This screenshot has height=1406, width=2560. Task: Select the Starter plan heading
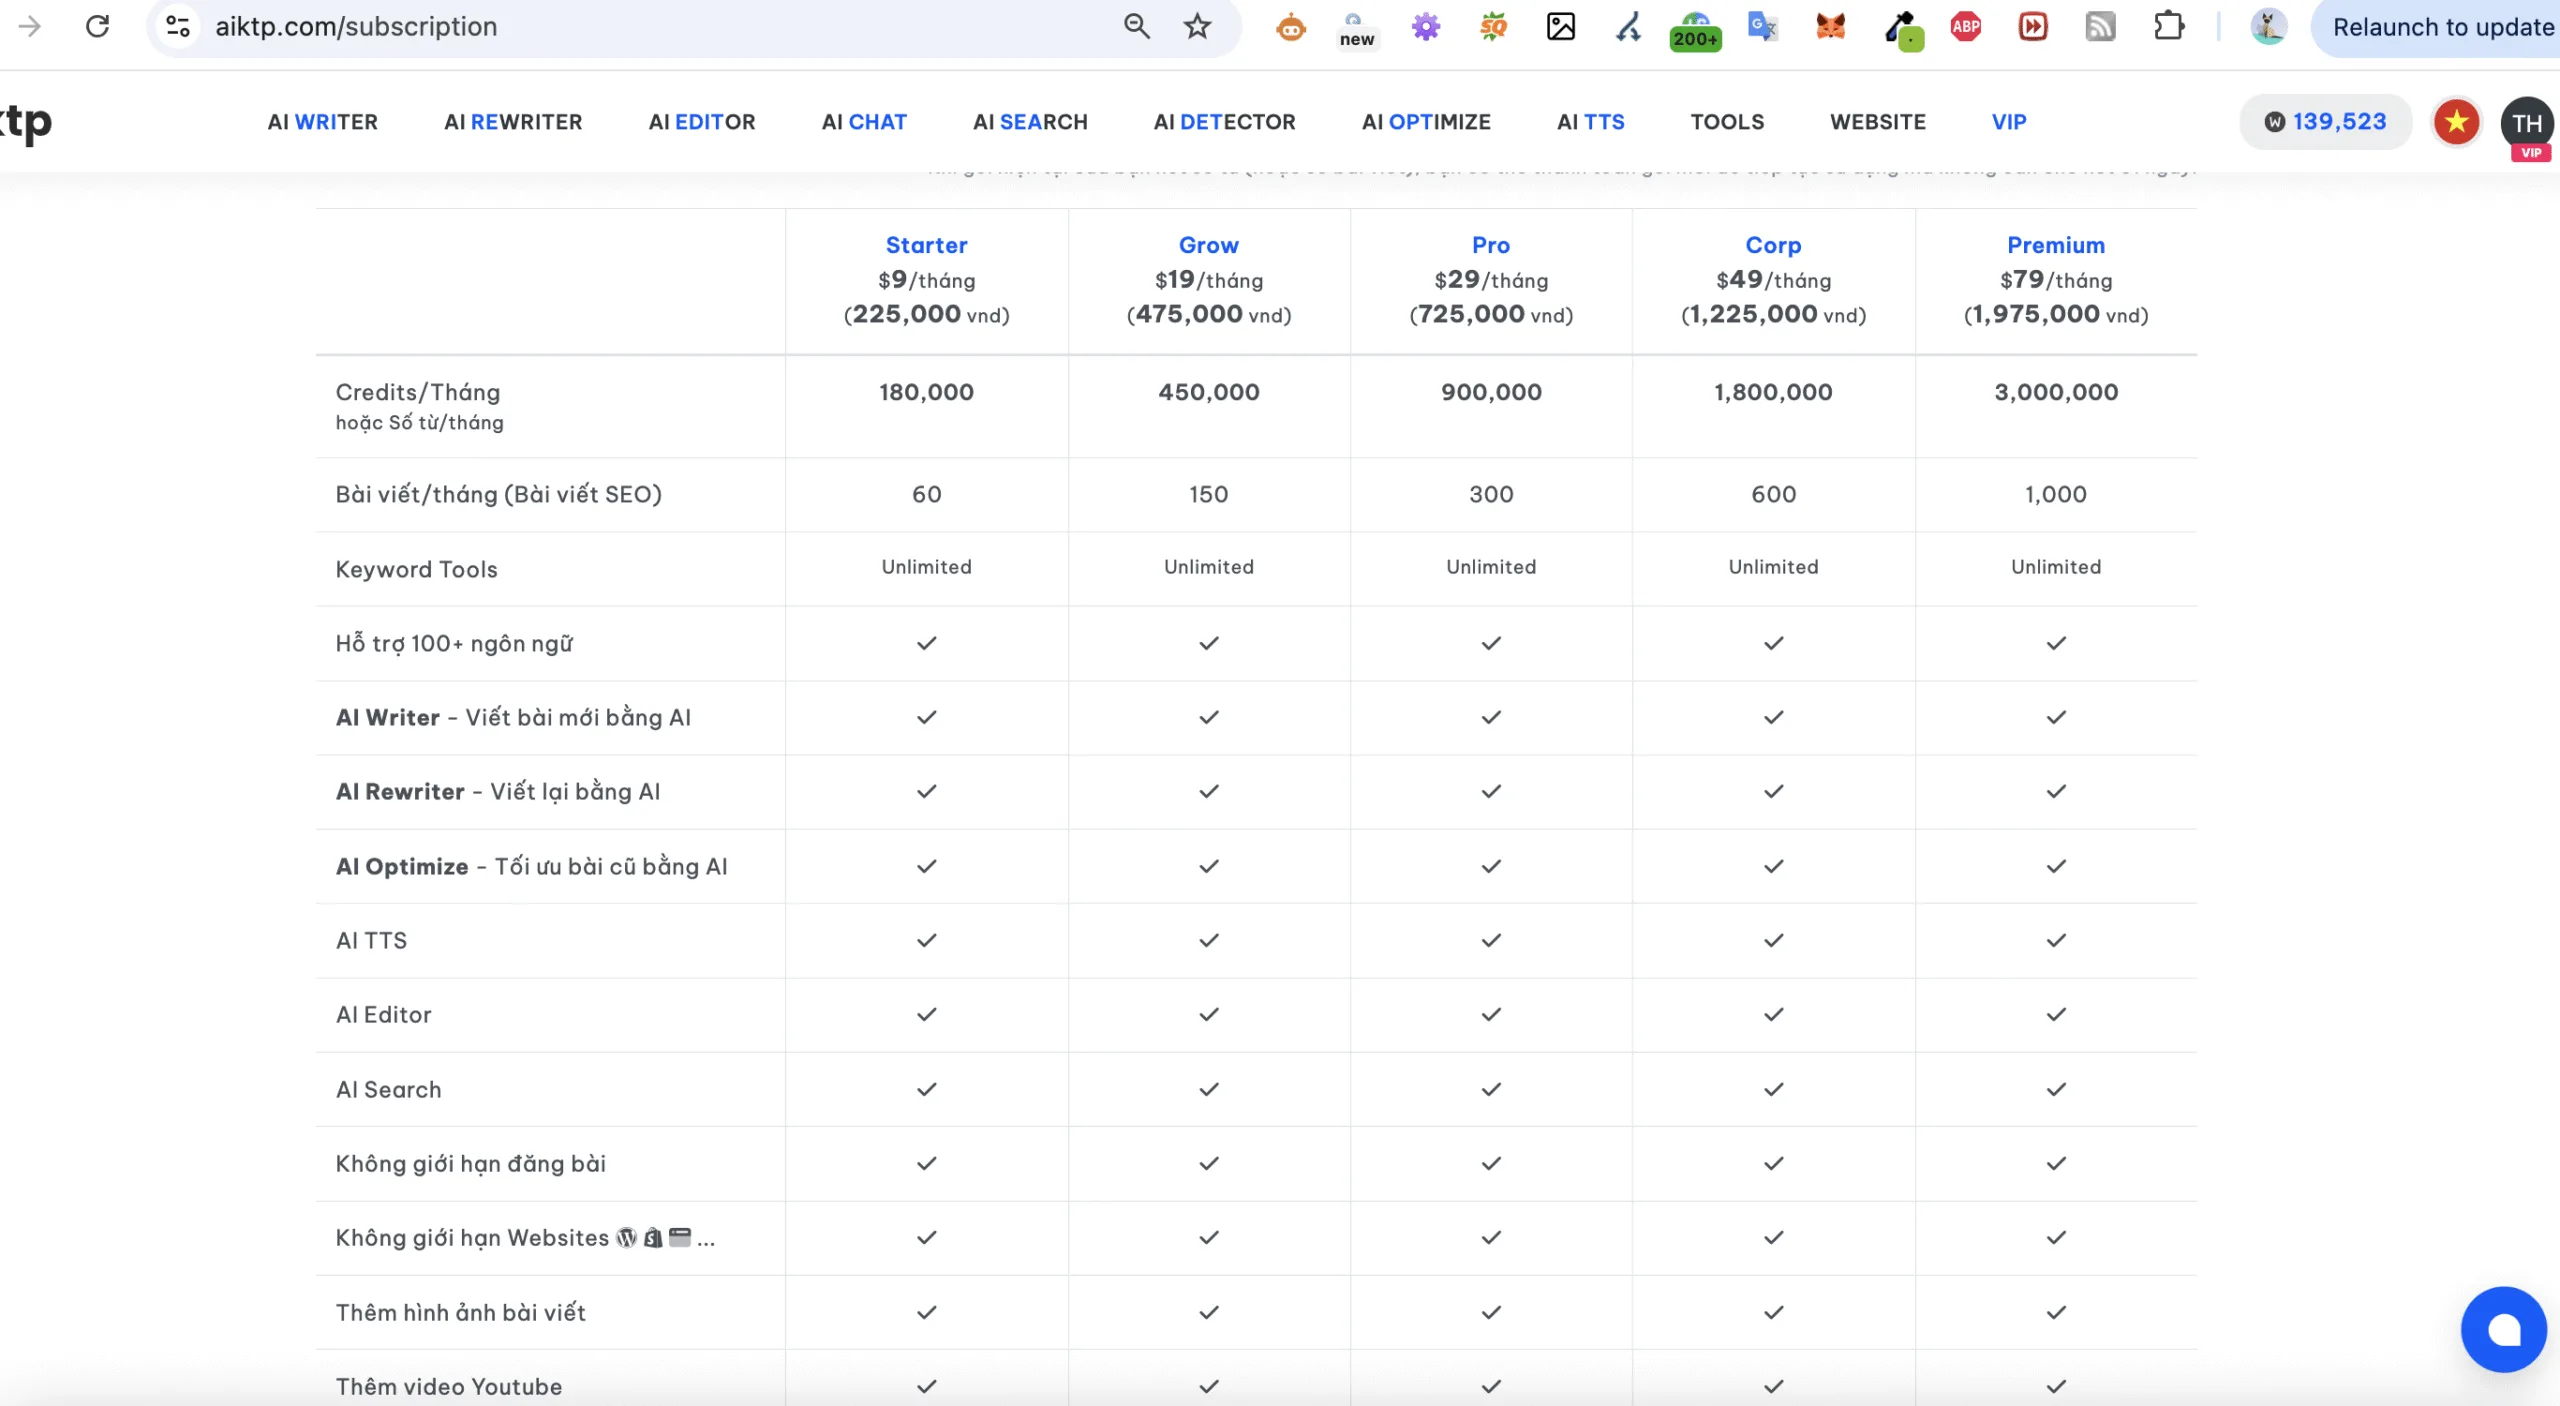pyautogui.click(x=926, y=245)
